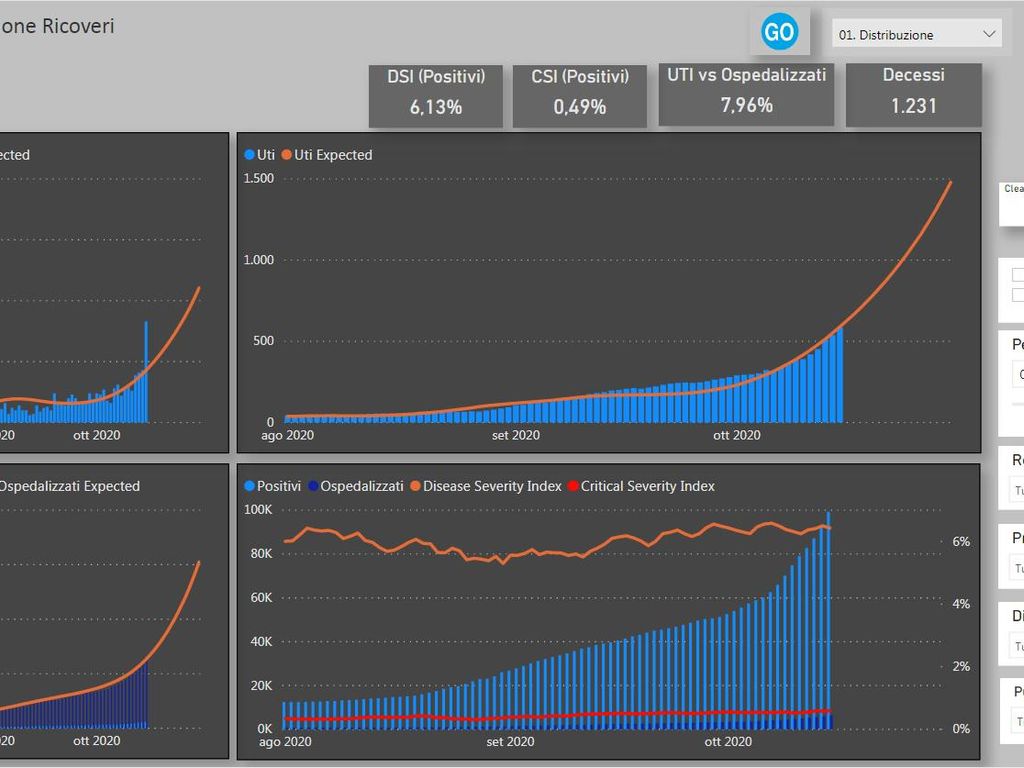Click the blue GO button
Viewport: 1024px width, 768px height.
tap(779, 33)
